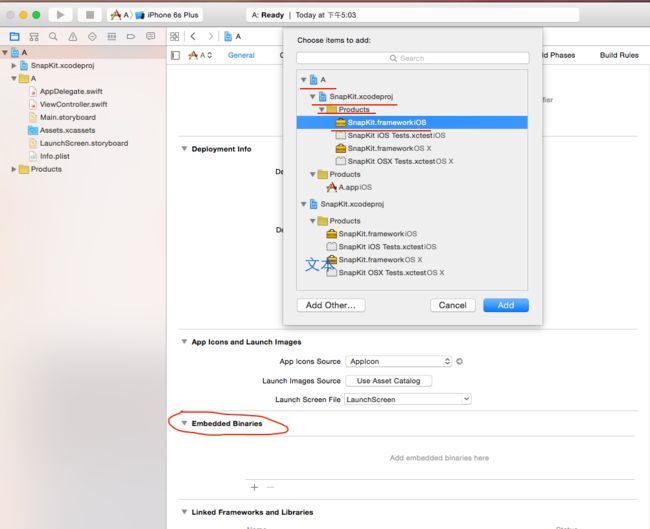This screenshot has height=529, width=650.
Task: Toggle the project targets list sidebar icon
Action: click(175, 55)
